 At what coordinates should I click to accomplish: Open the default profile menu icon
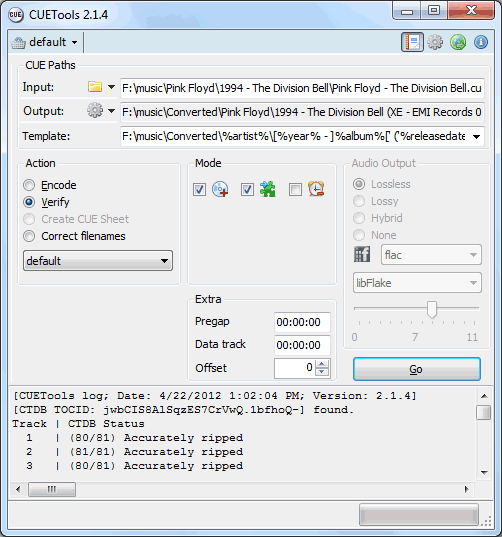18,43
